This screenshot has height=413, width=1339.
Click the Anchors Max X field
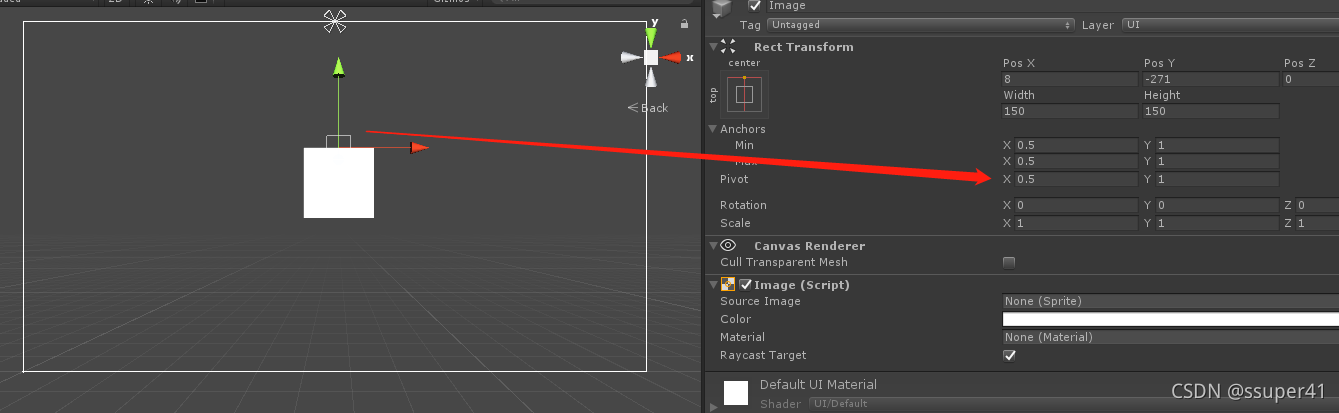pyautogui.click(x=1076, y=162)
